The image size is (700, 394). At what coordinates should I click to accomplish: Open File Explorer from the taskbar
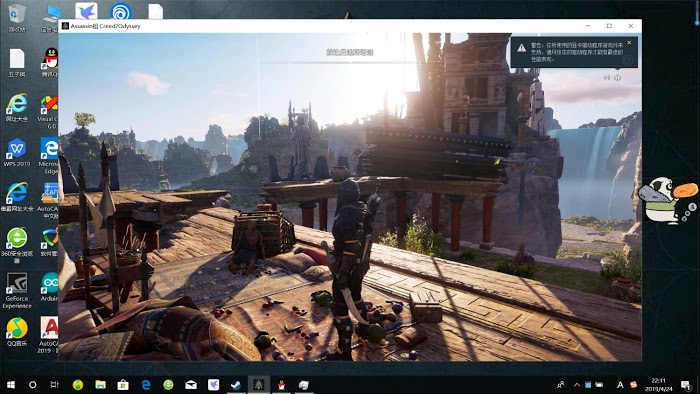click(100, 385)
